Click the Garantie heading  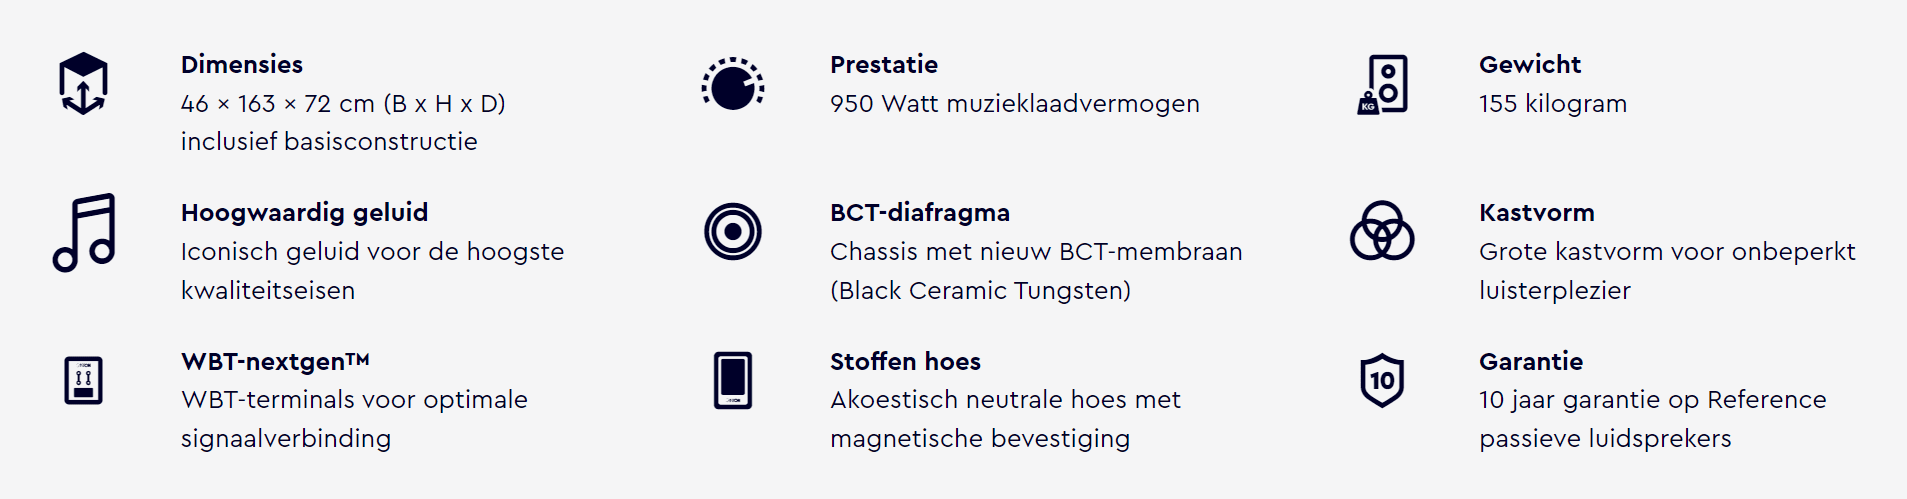coord(1531,361)
